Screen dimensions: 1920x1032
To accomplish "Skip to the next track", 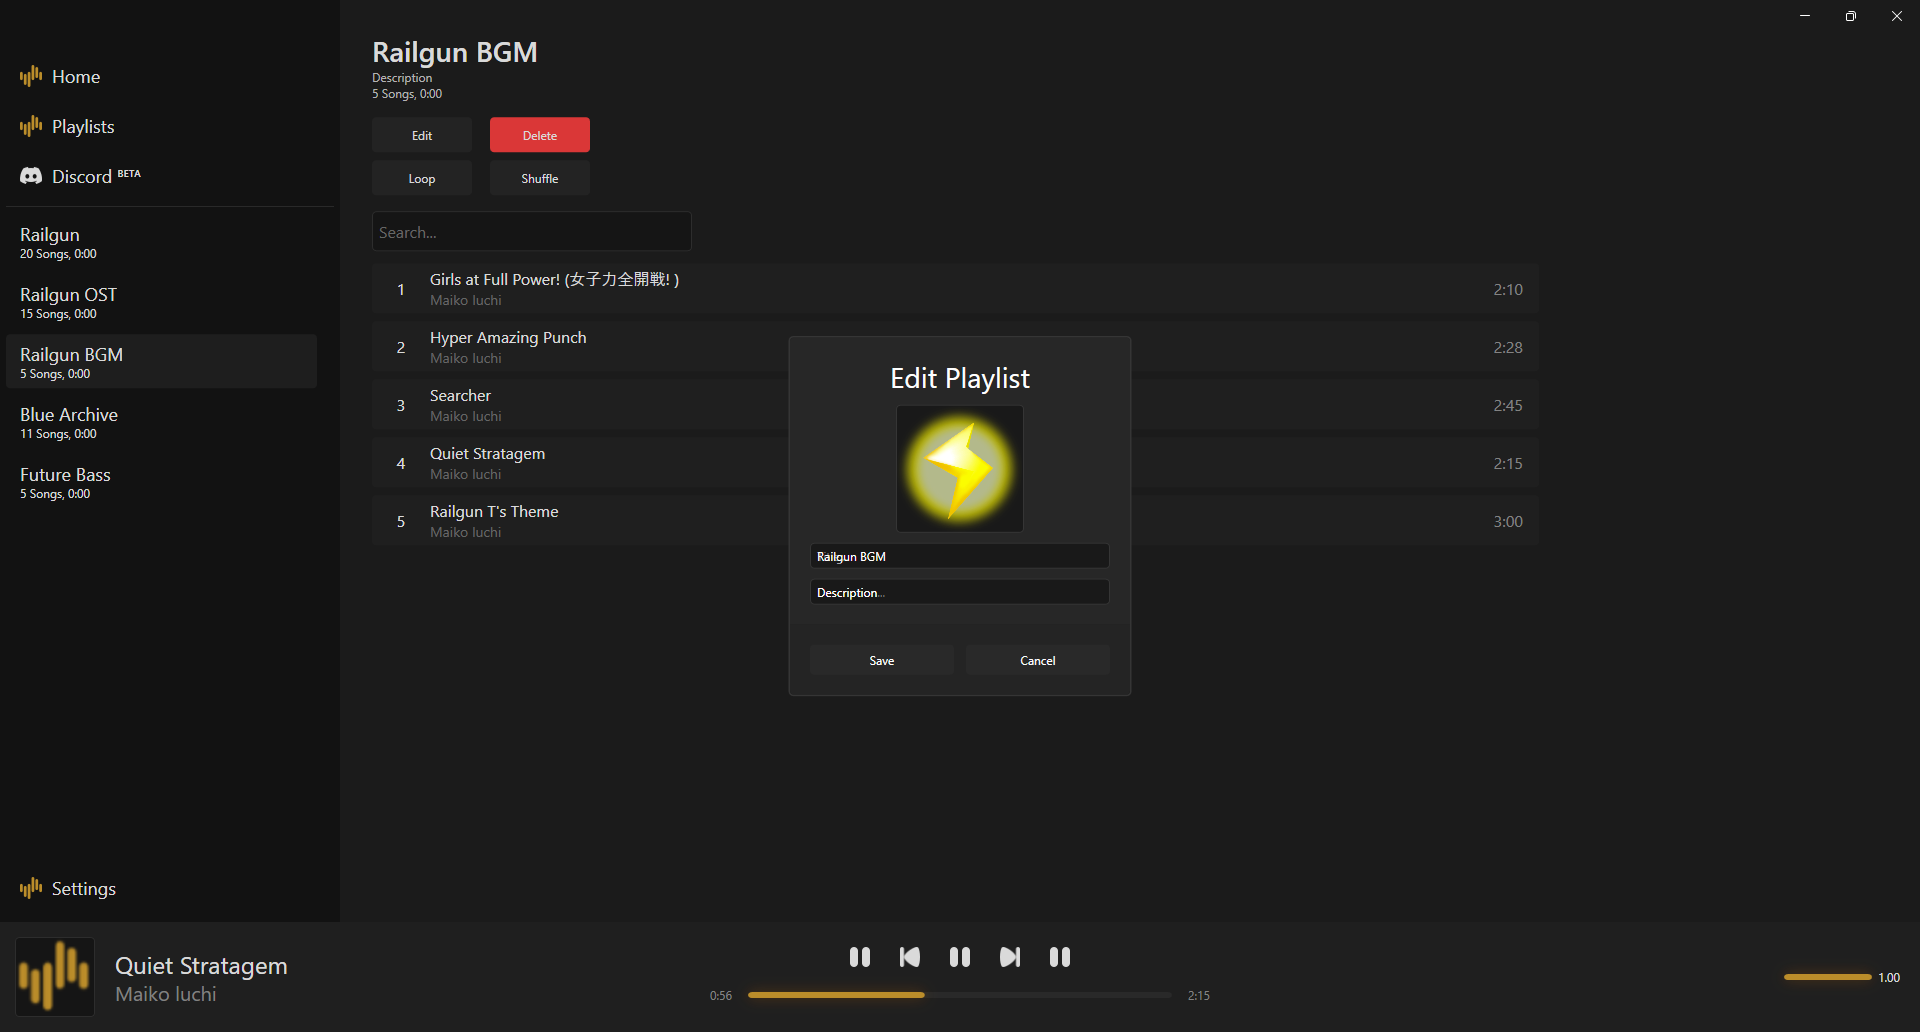I will (1010, 957).
